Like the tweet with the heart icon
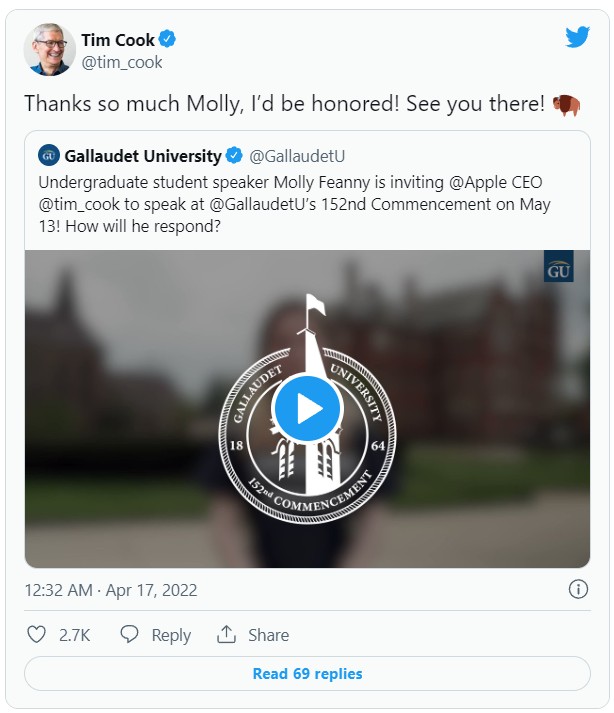 pyautogui.click(x=37, y=635)
